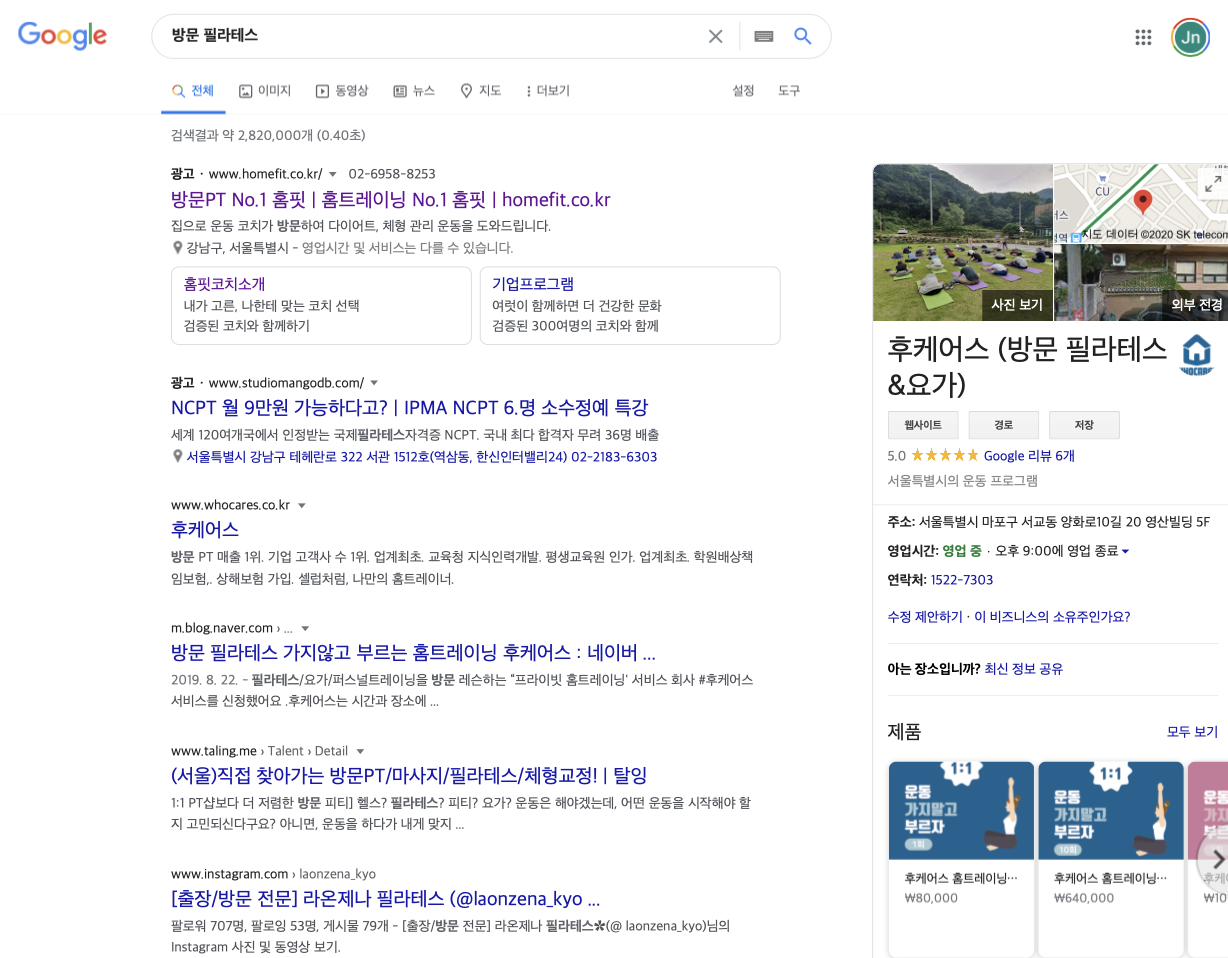Viewport: 1228px width, 958px height.
Task: Expand options for the www.whocares.co.kr result
Action: tap(302, 505)
